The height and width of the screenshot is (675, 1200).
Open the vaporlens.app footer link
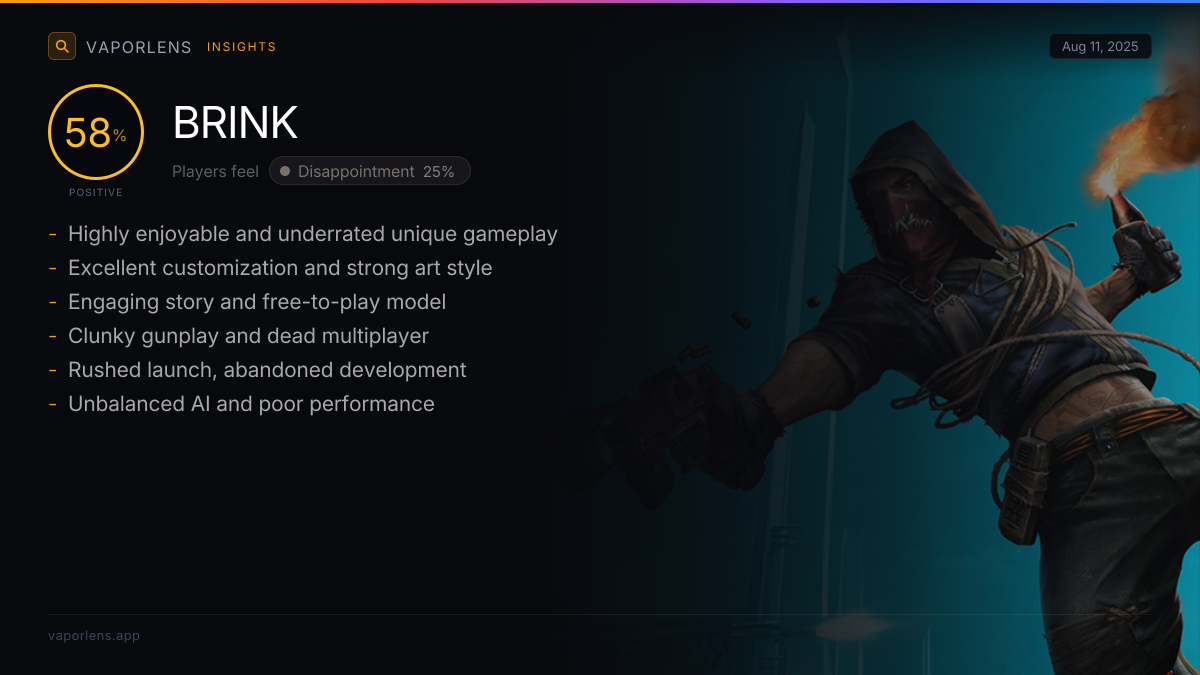click(94, 635)
